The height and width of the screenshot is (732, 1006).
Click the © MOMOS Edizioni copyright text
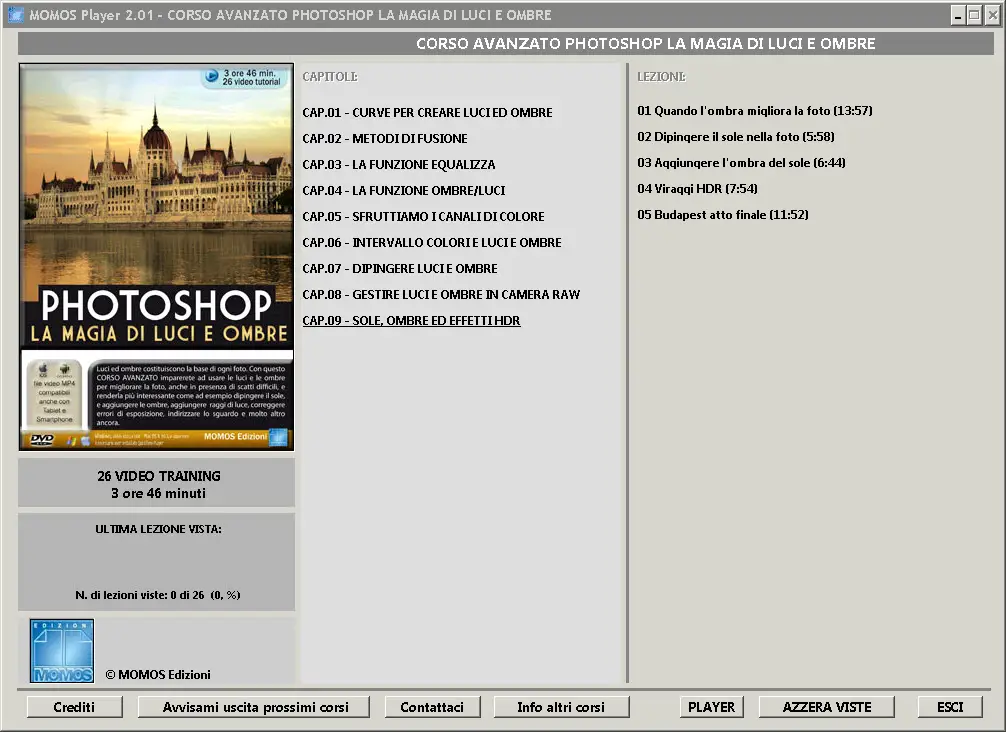(x=158, y=674)
